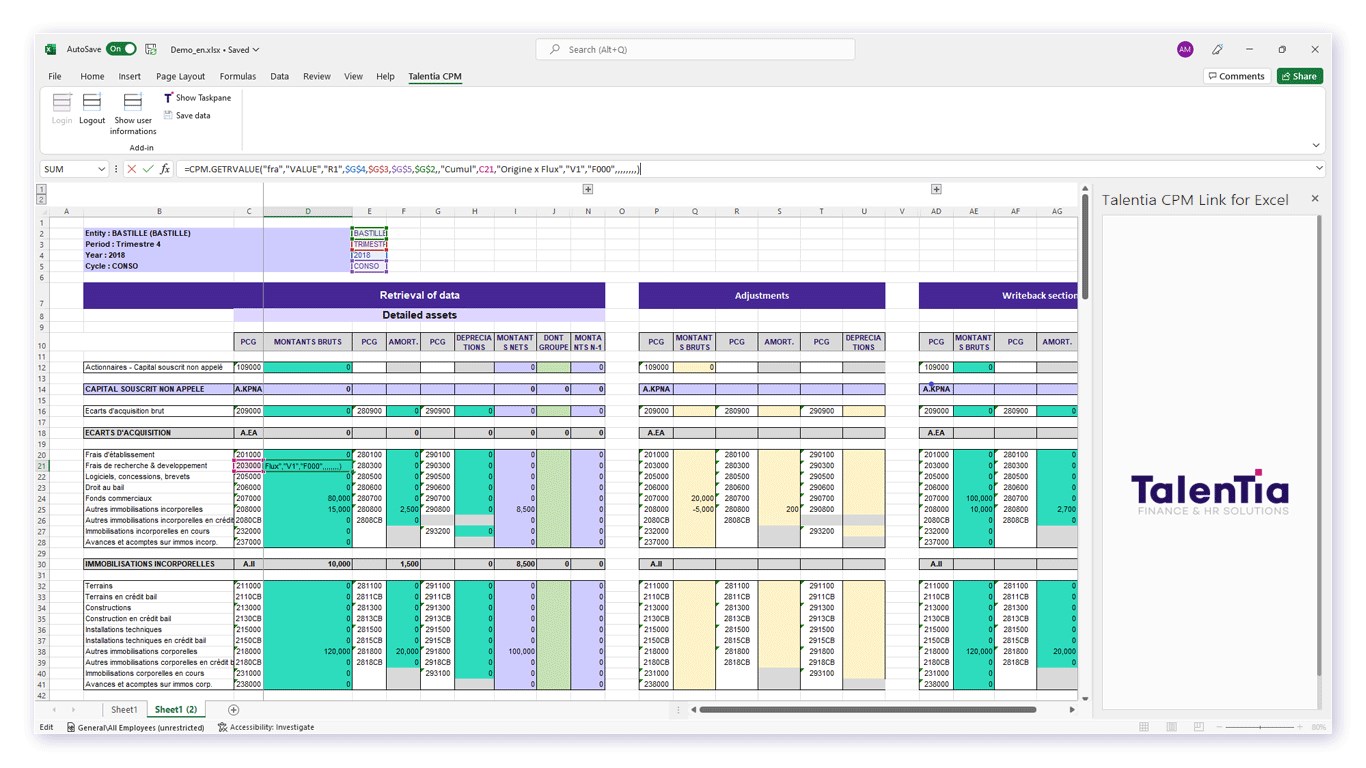Screen dimensions: 1366x768
Task: Click the vertical scrollbar of the sheet
Action: [1084, 246]
